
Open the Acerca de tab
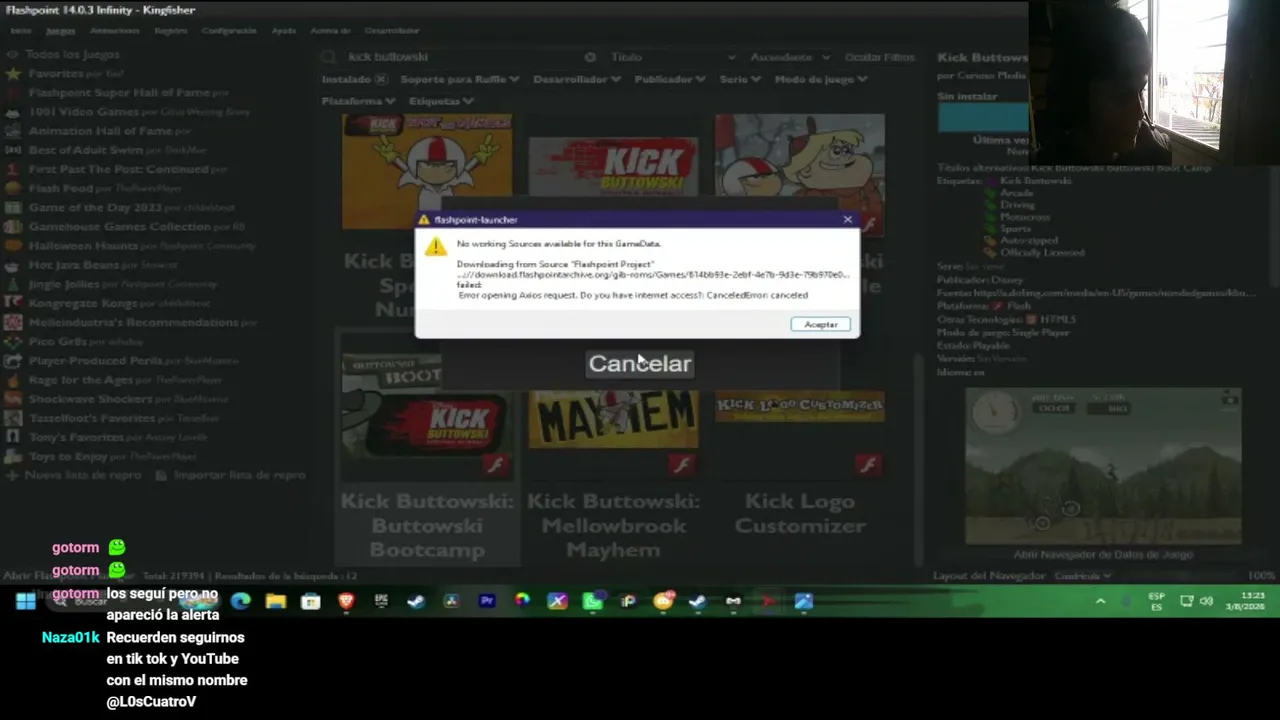coord(331,31)
